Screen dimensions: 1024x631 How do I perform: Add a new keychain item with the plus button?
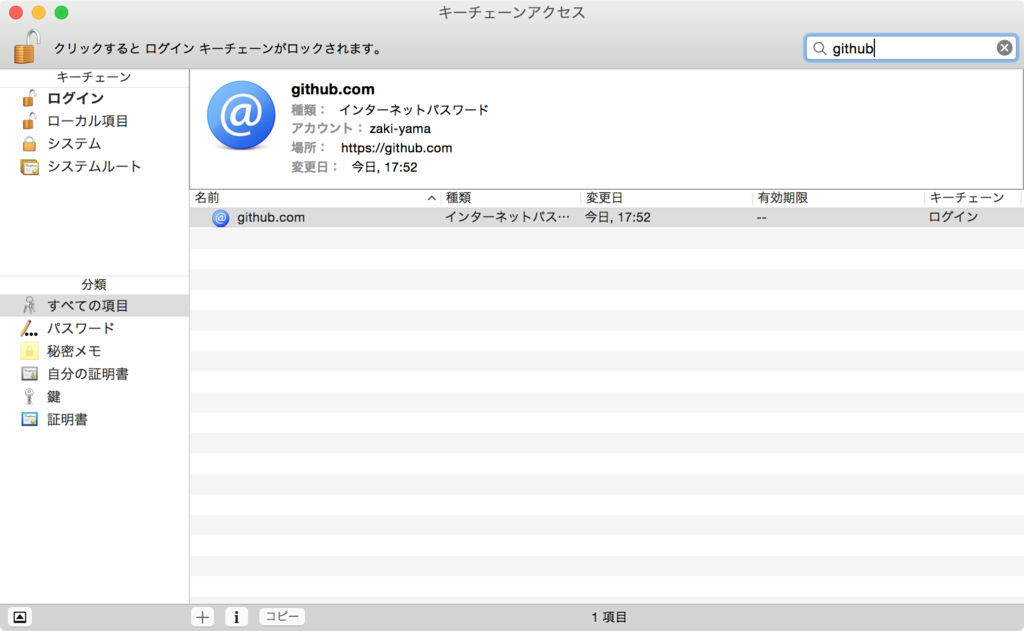click(202, 616)
